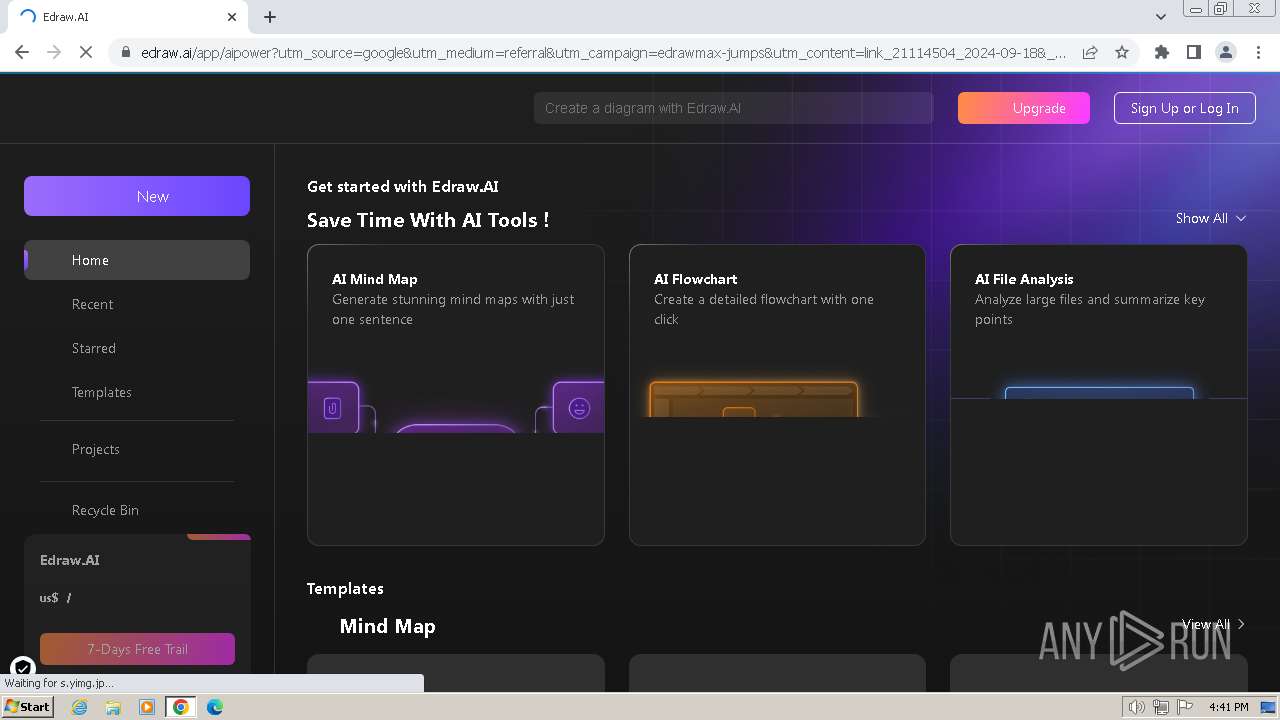1280x720 pixels.
Task: Open the AI File Analysis card
Action: tap(1099, 395)
